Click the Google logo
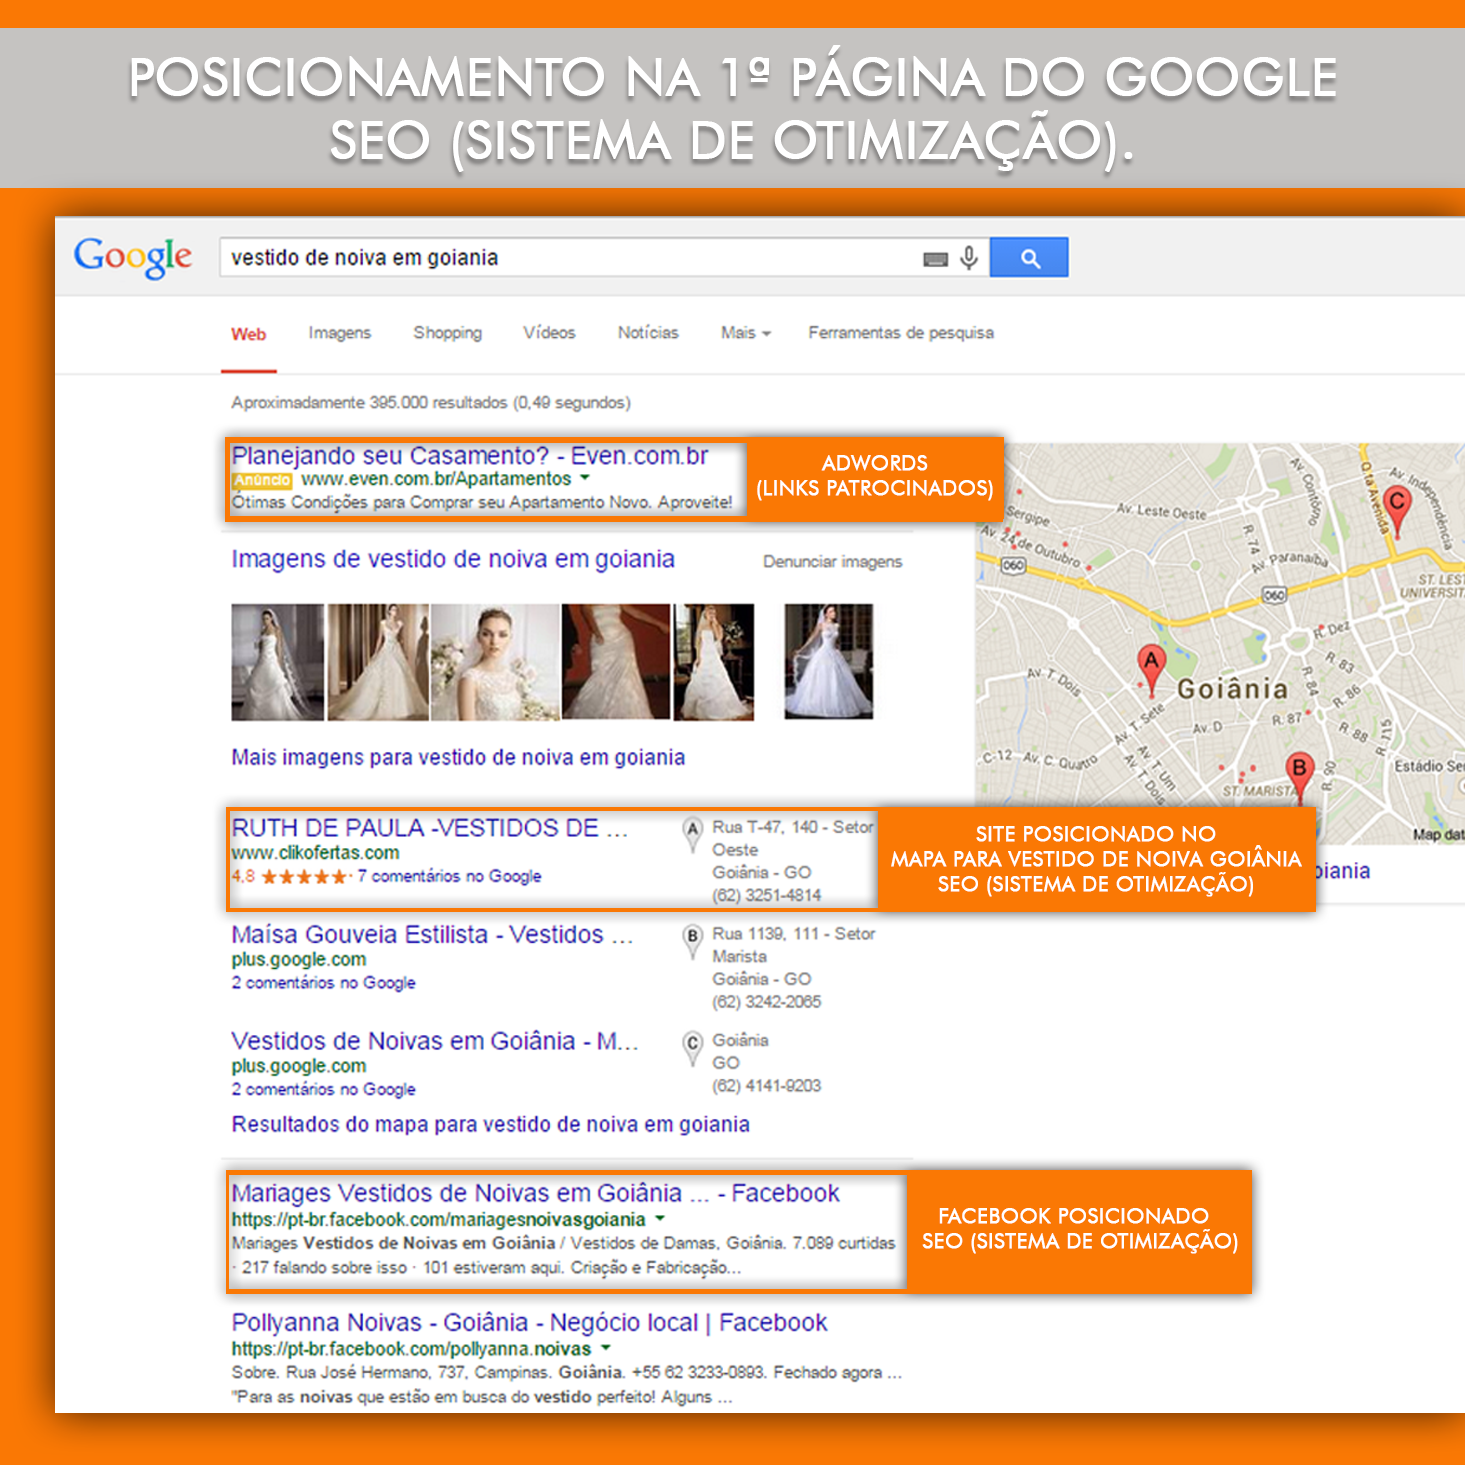The height and width of the screenshot is (1465, 1465). [x=133, y=257]
